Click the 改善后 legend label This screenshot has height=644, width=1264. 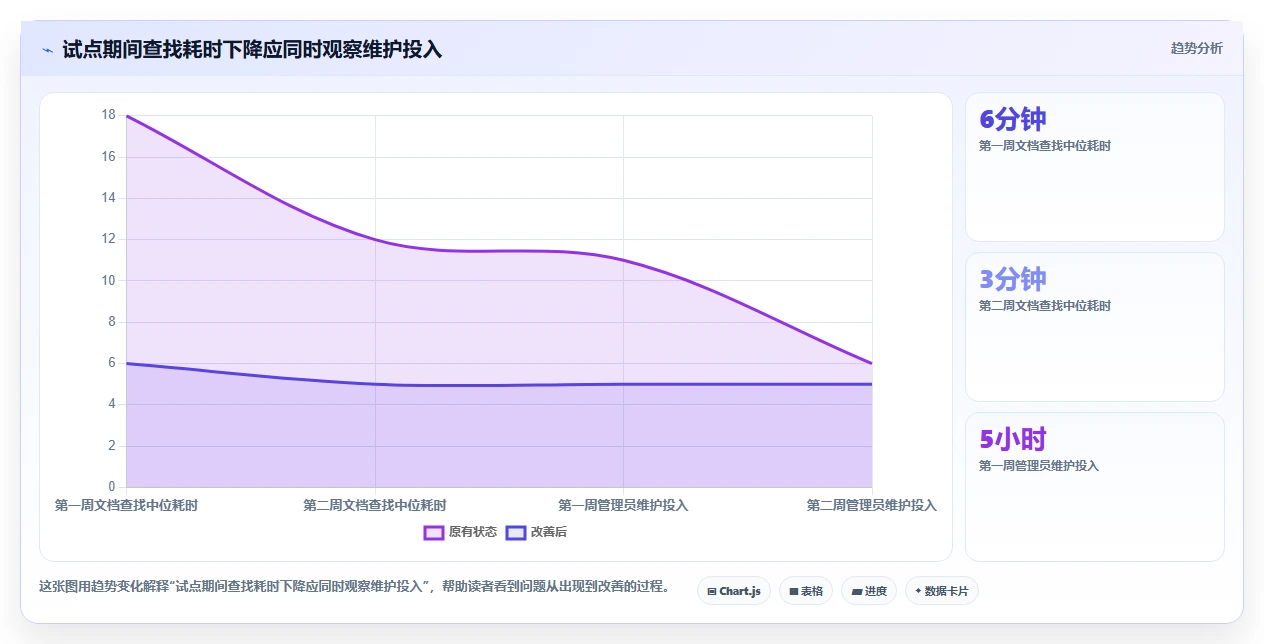click(x=549, y=532)
